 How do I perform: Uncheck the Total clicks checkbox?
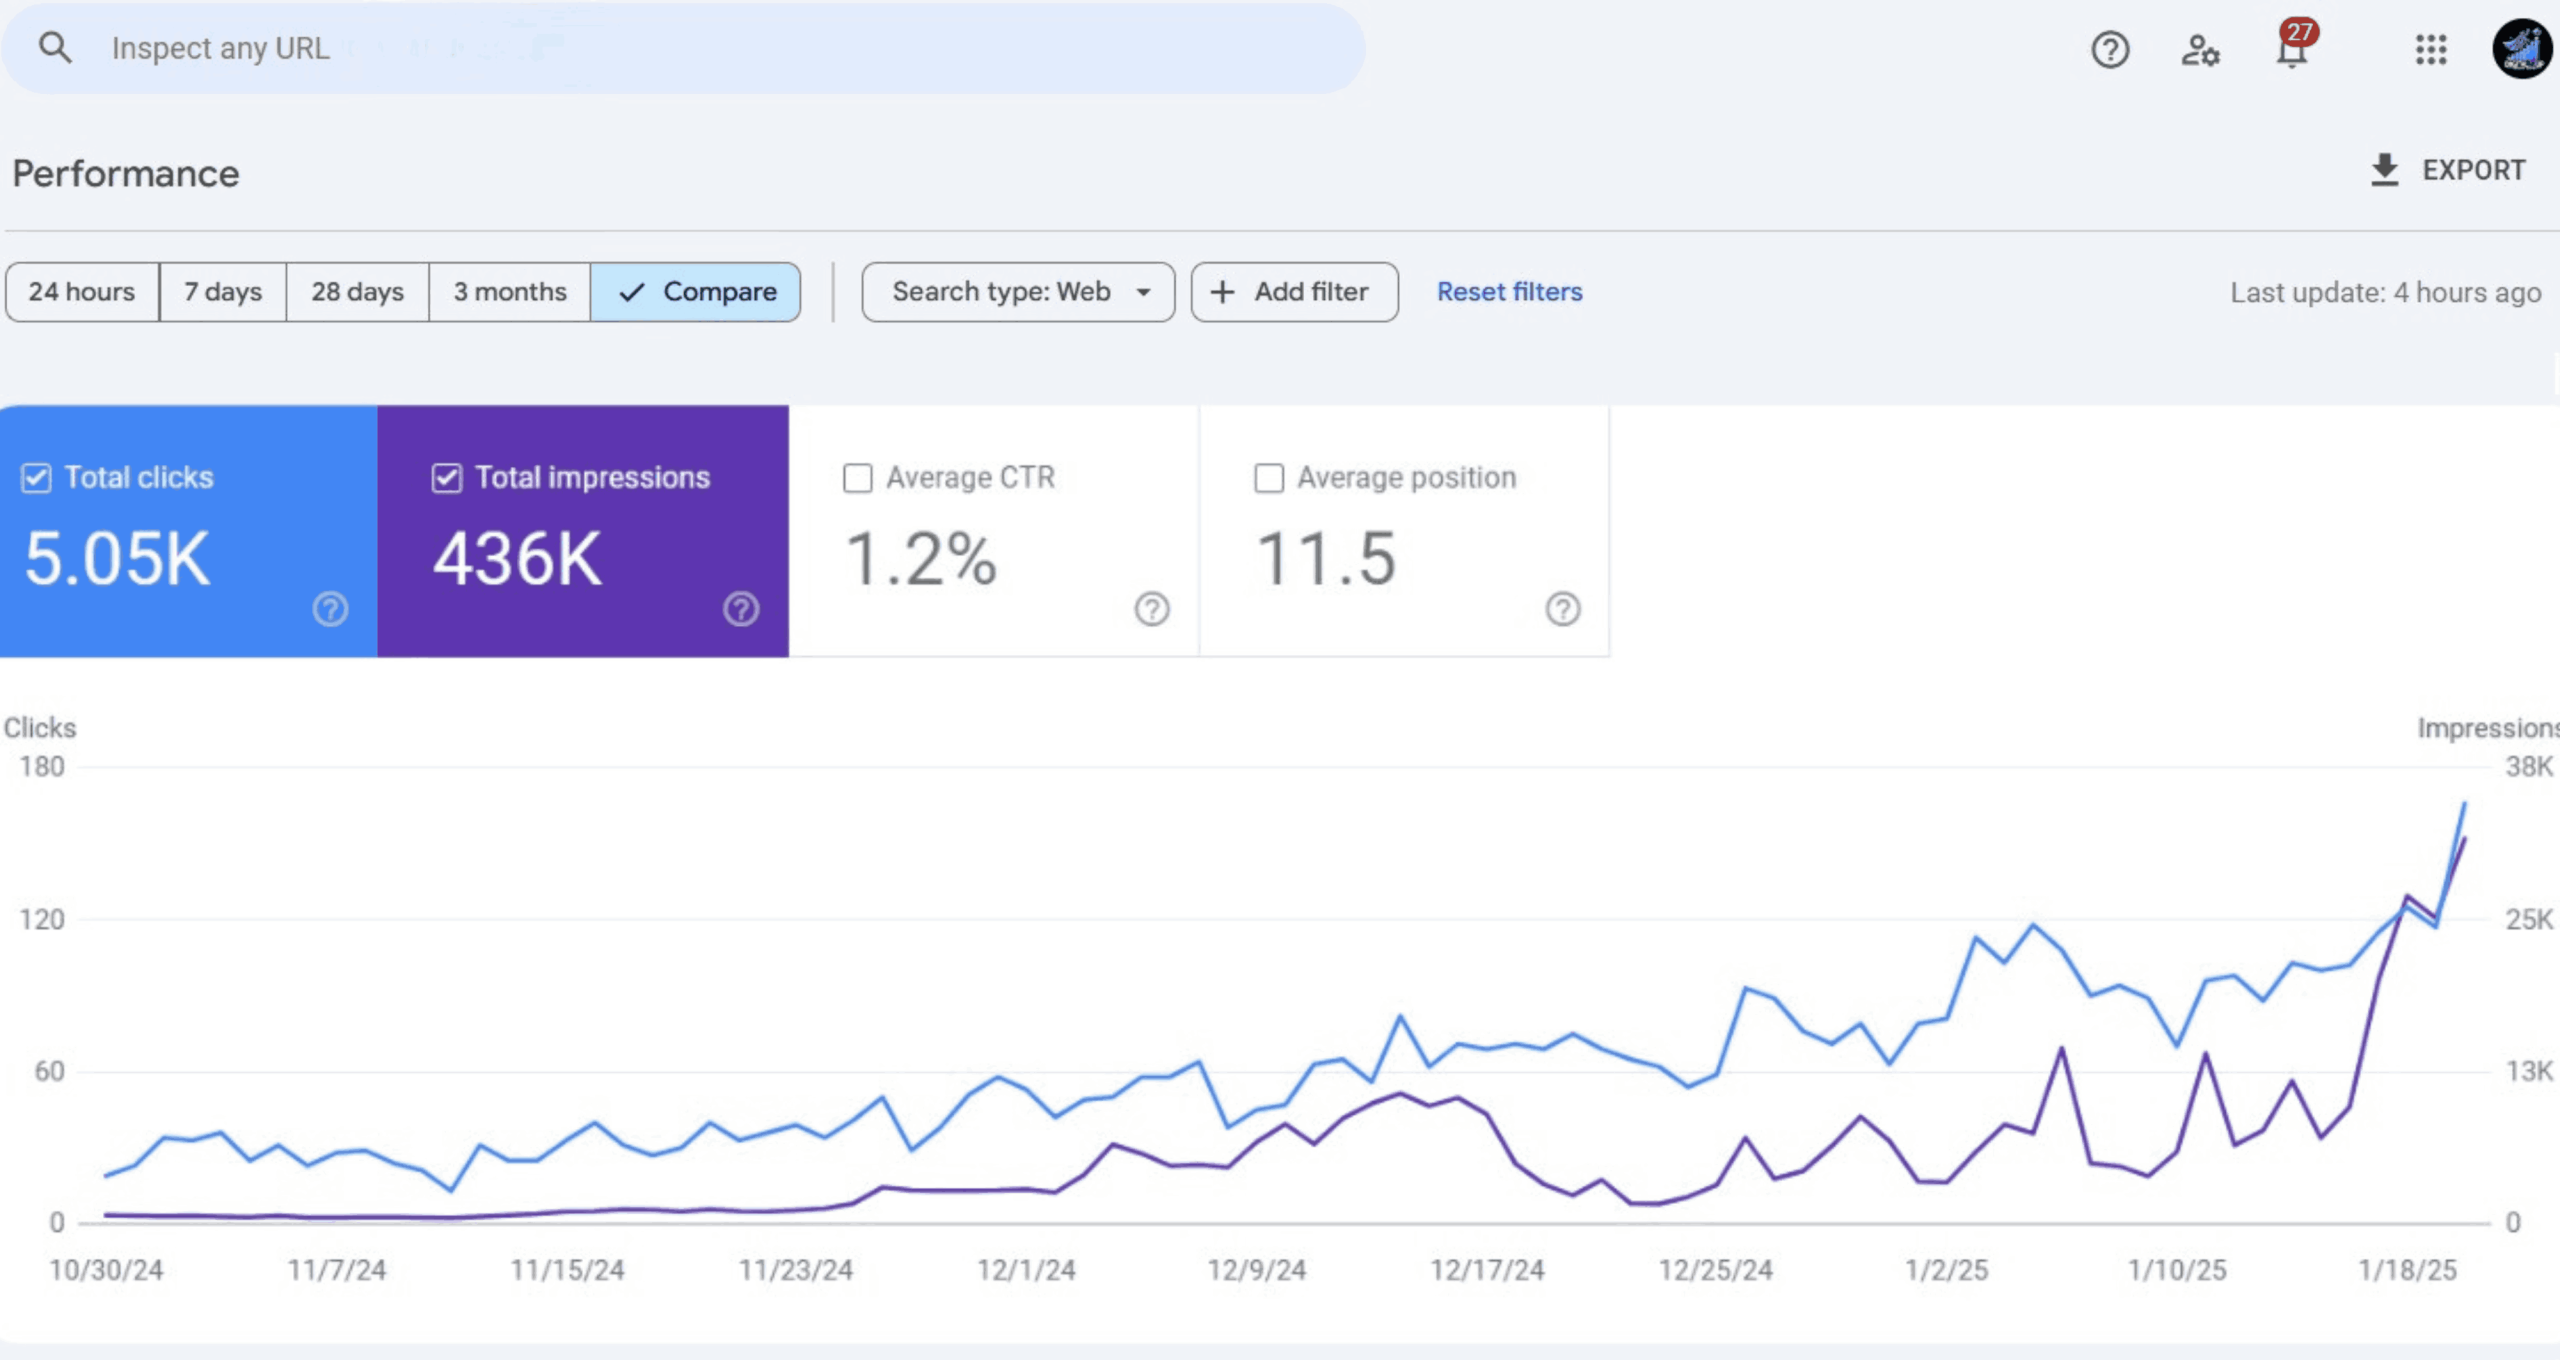pos(36,478)
